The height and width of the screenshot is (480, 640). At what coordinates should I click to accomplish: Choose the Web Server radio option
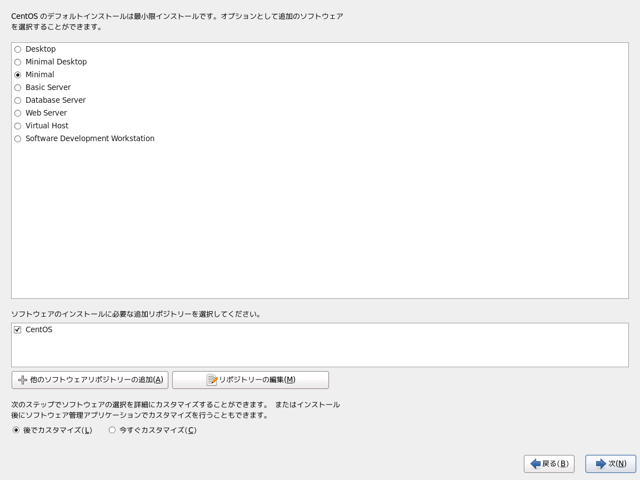click(x=18, y=113)
